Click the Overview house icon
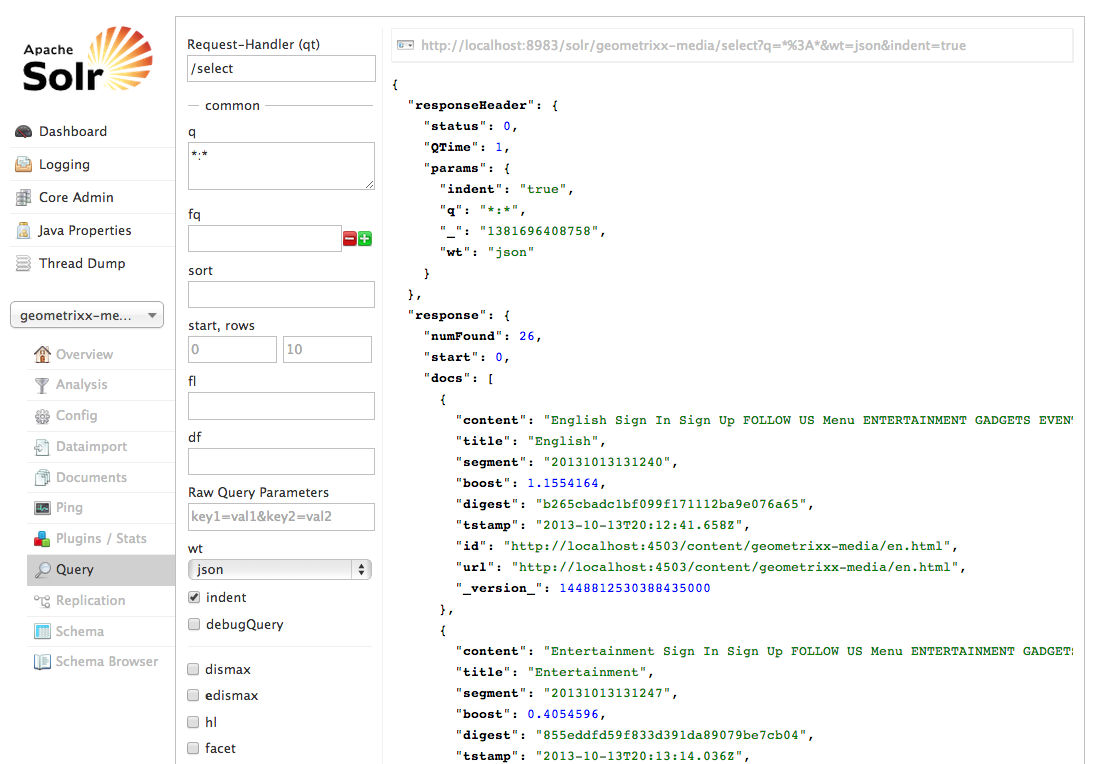 tap(42, 355)
